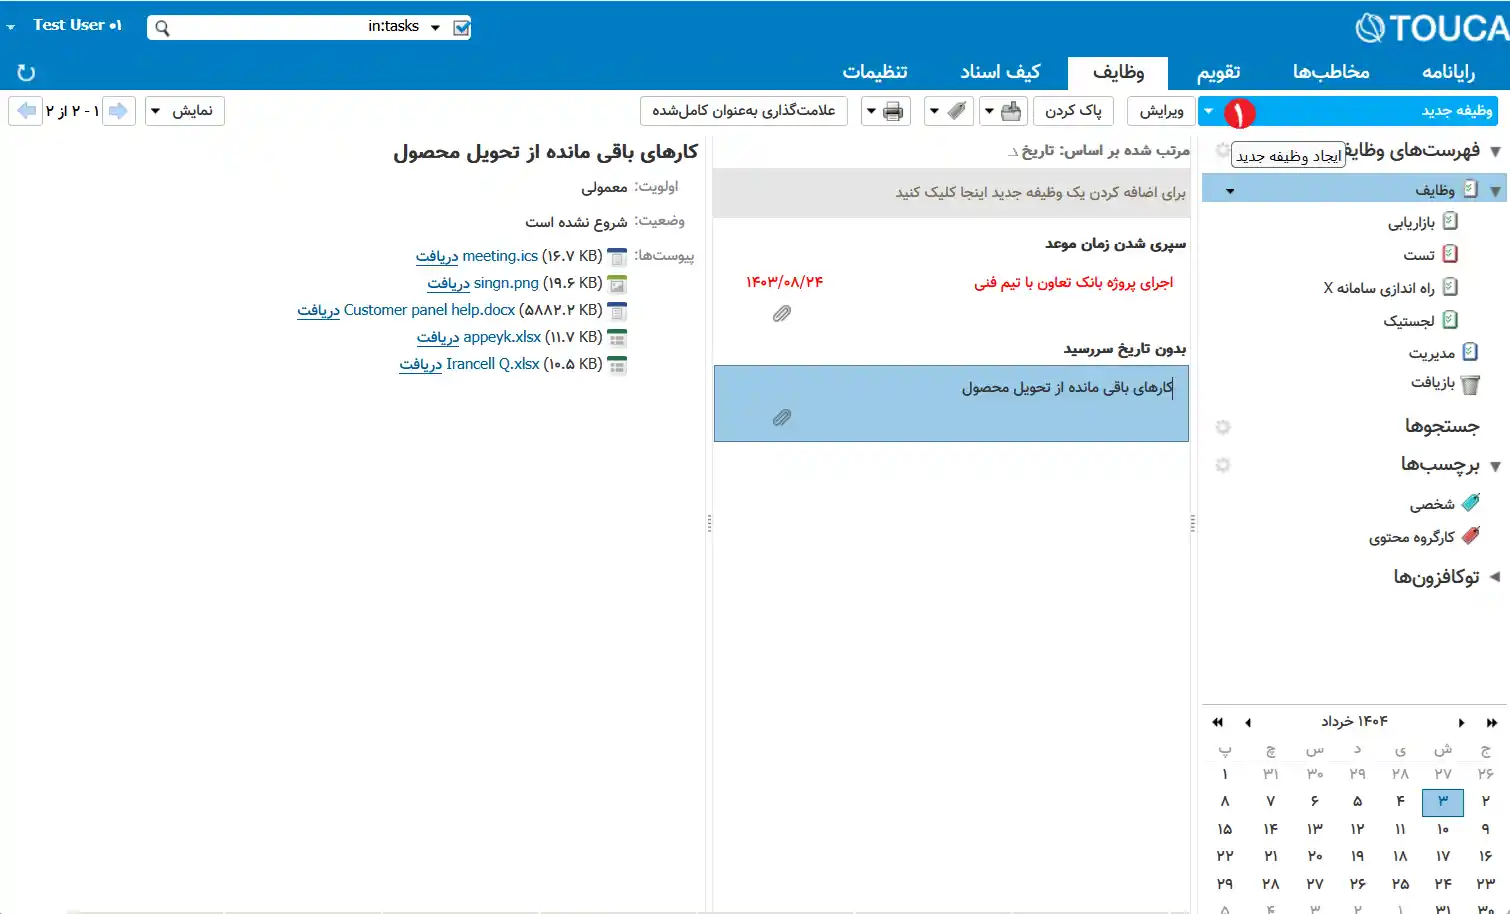
Task: Open the وظیفه جدید dropdown arrow
Action: point(1208,111)
